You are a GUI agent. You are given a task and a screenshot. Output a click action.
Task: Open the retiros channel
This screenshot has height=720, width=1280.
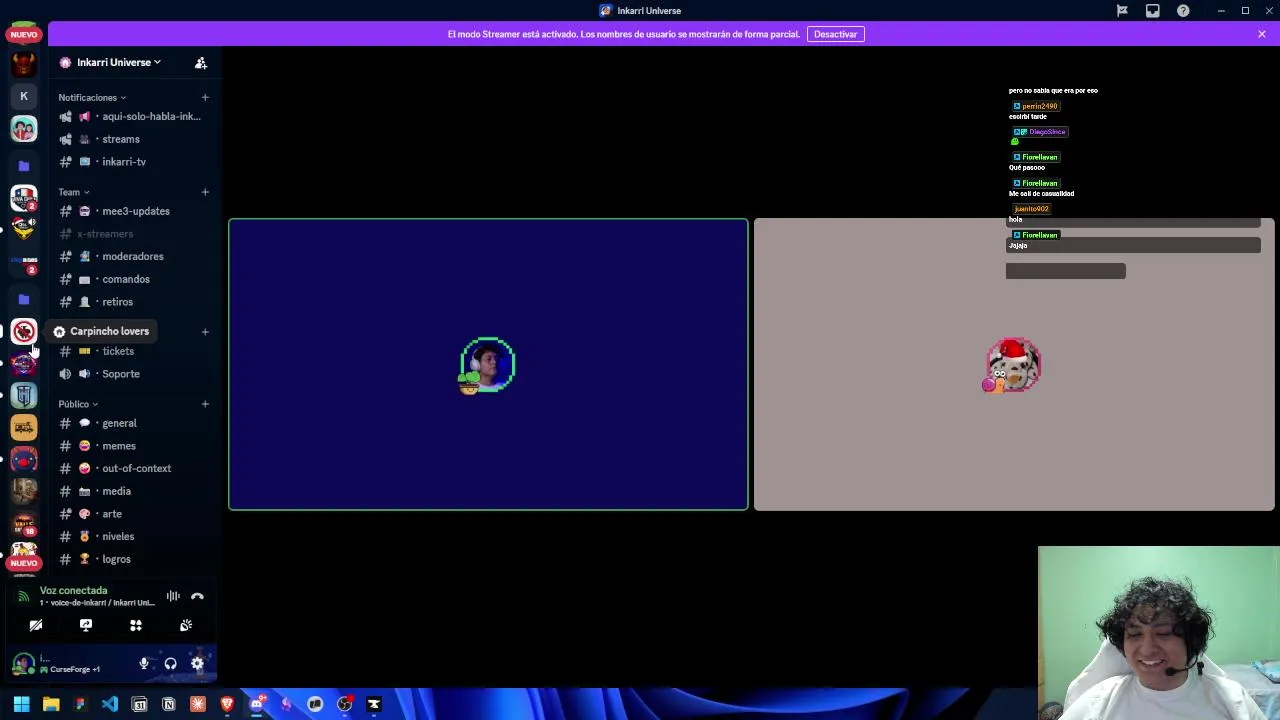click(x=132, y=302)
